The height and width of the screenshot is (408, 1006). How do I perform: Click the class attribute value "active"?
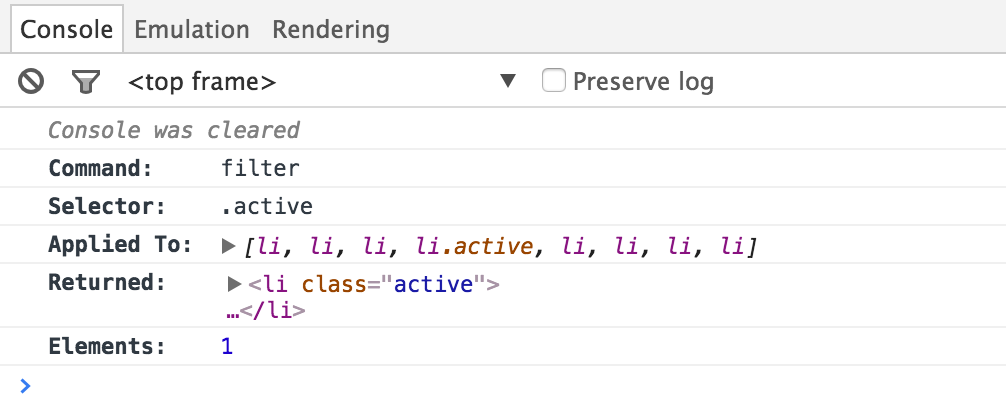433,284
